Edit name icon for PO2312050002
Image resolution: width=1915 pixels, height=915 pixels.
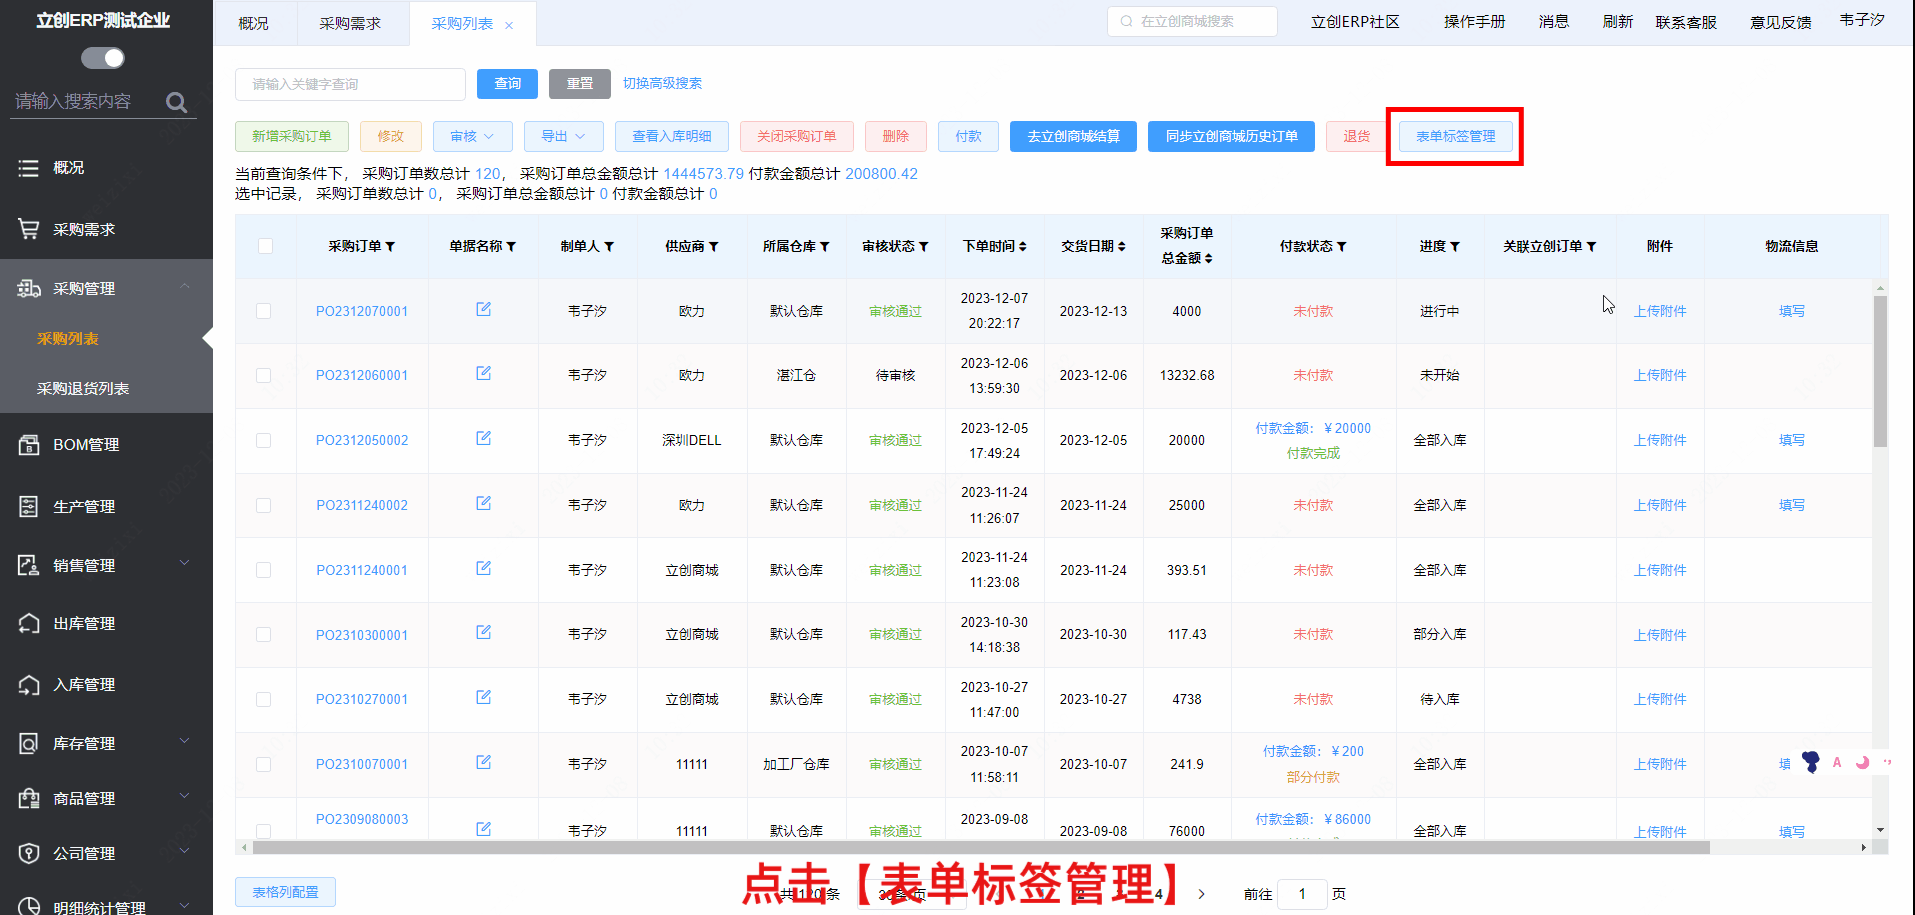(484, 438)
